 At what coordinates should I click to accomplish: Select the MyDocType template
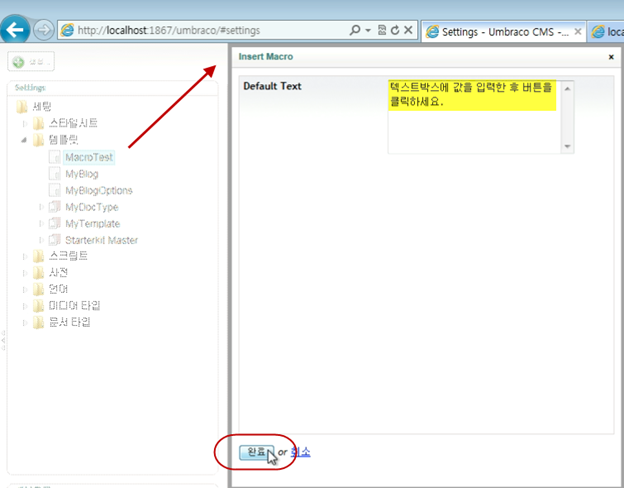point(92,207)
